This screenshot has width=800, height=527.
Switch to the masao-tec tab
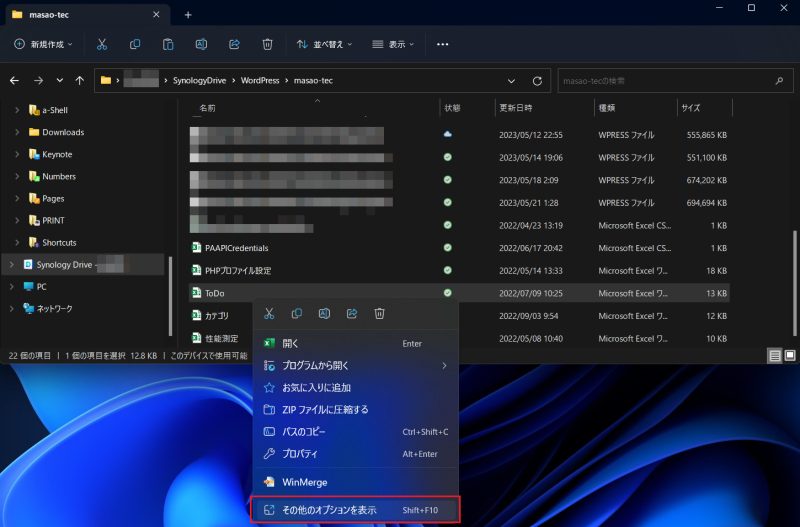(x=87, y=15)
